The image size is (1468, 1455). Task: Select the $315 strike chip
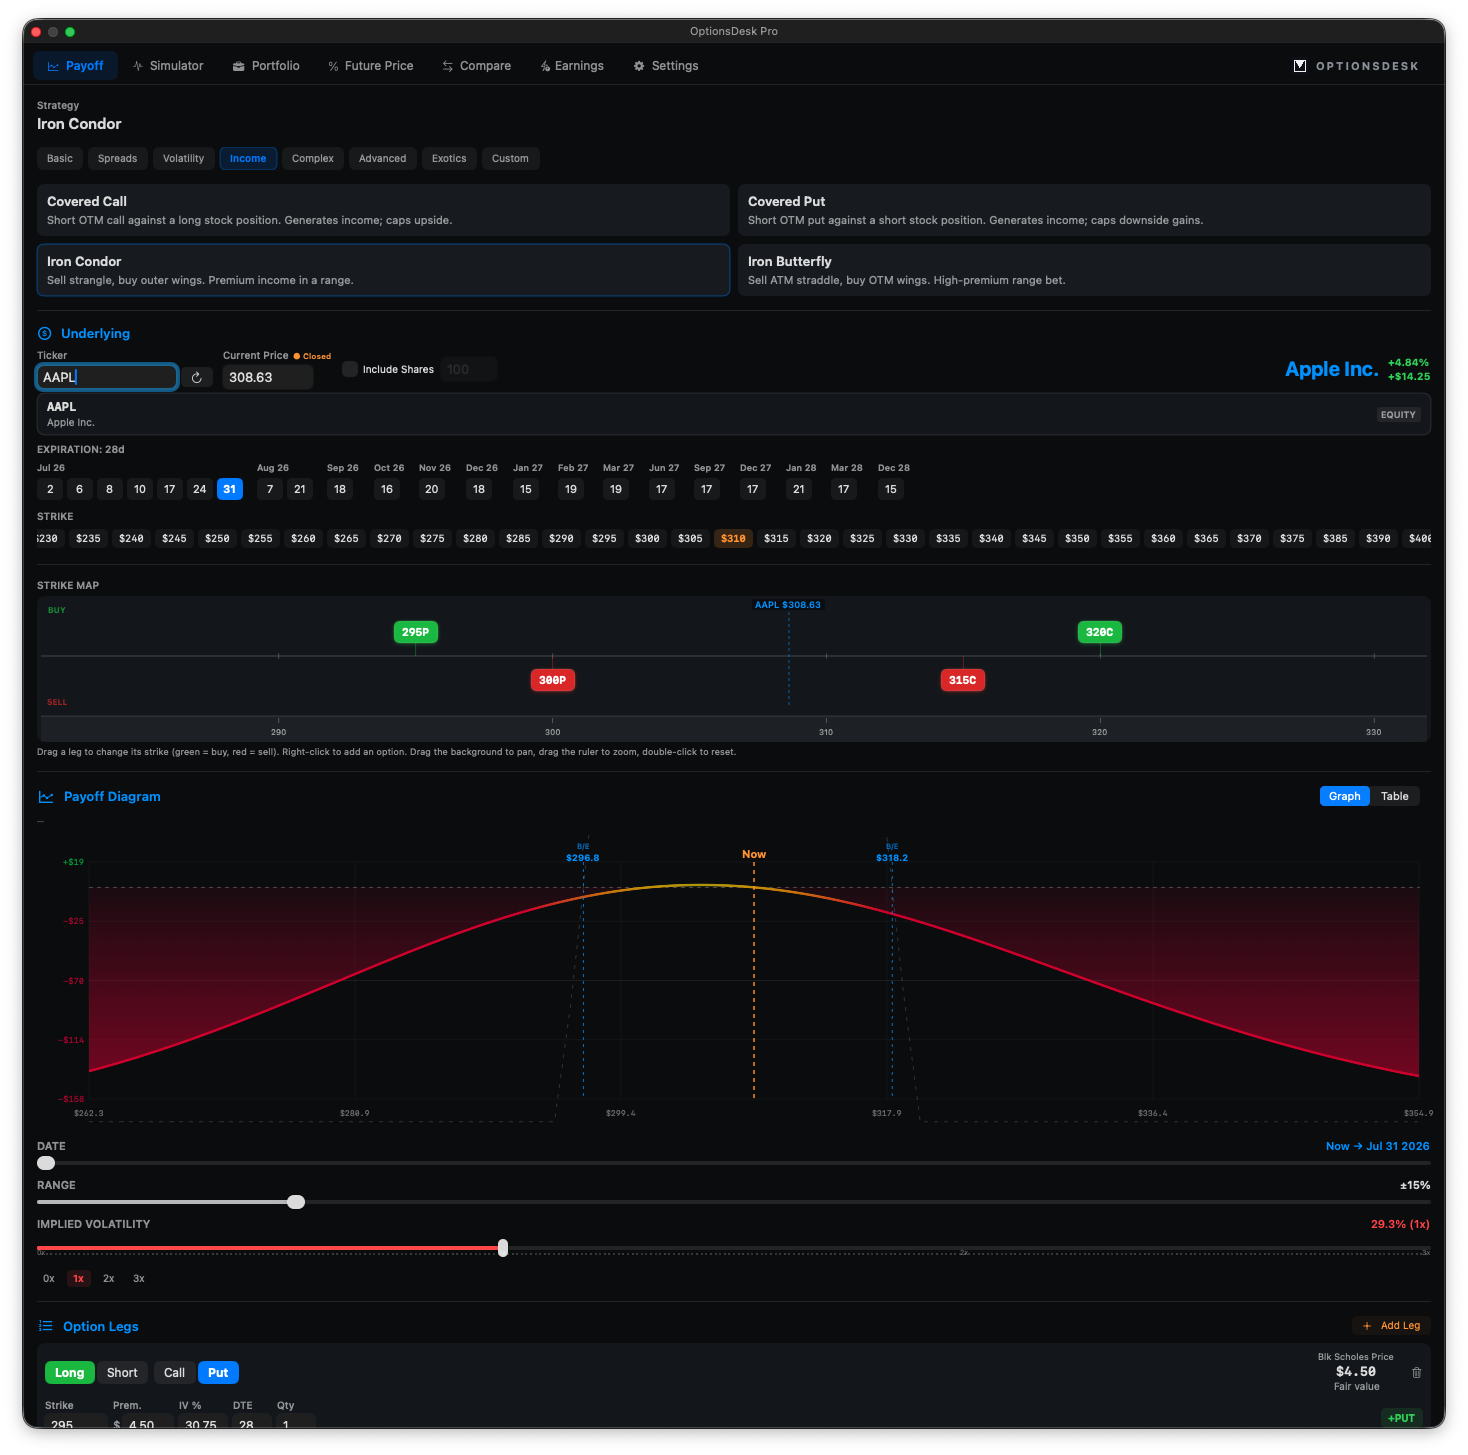pyautogui.click(x=776, y=538)
